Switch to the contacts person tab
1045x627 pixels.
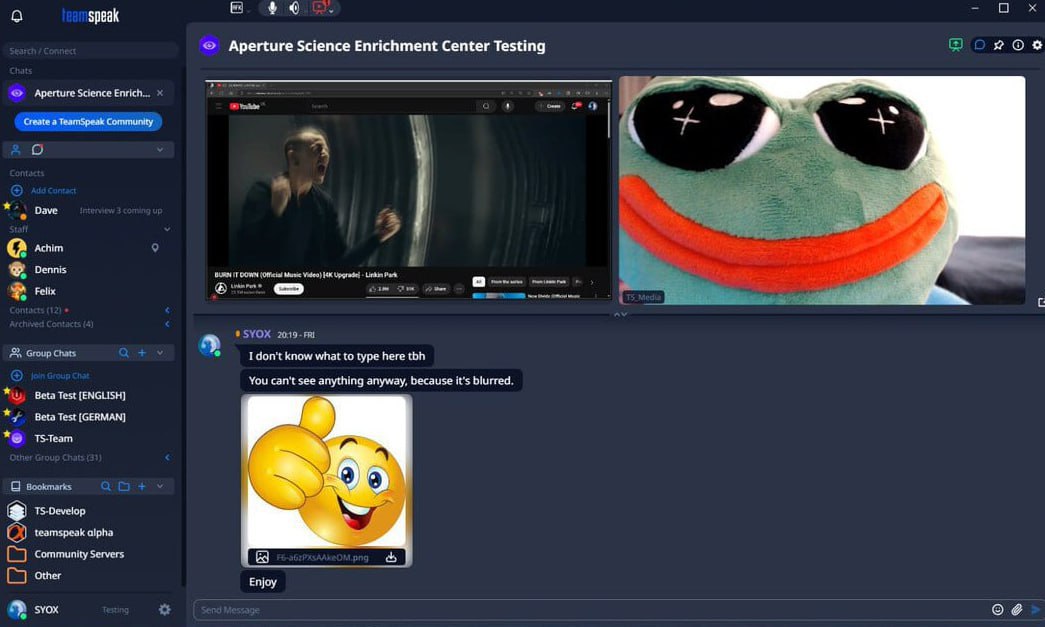pyautogui.click(x=16, y=149)
